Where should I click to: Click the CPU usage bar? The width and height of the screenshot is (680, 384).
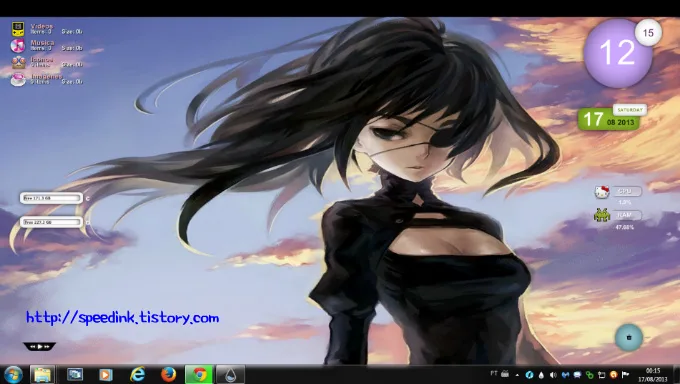pos(627,191)
